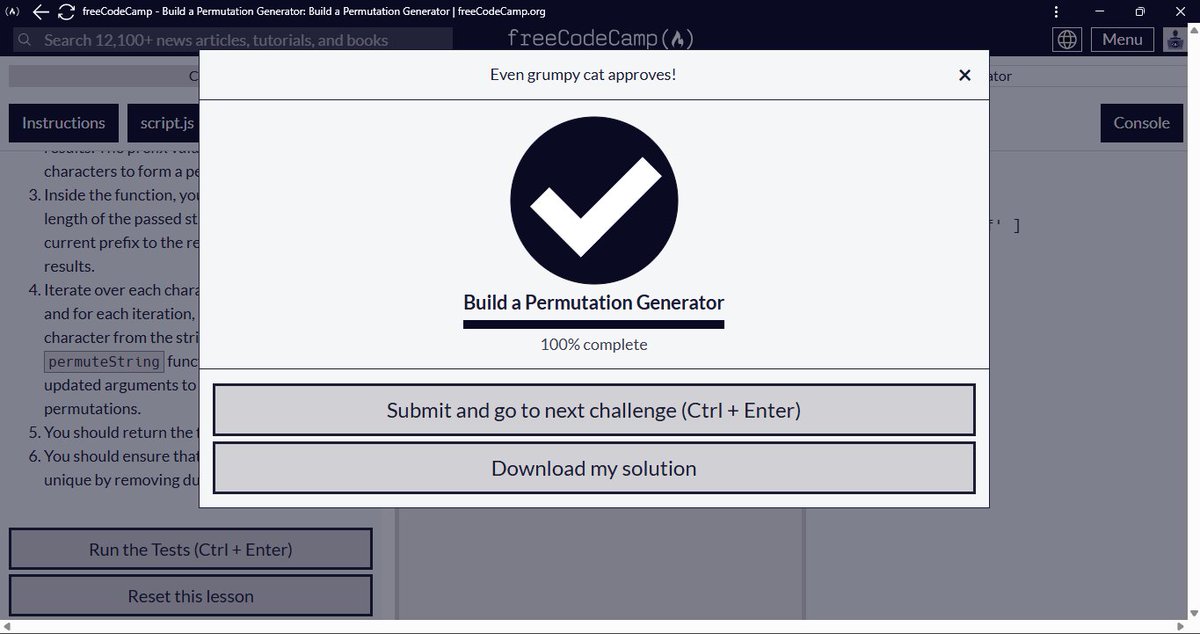The image size is (1200, 634).
Task: Minimize the browser window
Action: [1098, 11]
